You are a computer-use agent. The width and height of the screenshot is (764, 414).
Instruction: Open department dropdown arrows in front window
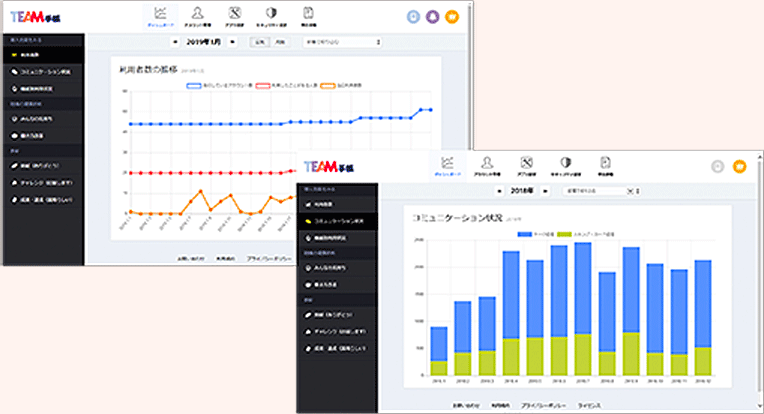tap(637, 191)
